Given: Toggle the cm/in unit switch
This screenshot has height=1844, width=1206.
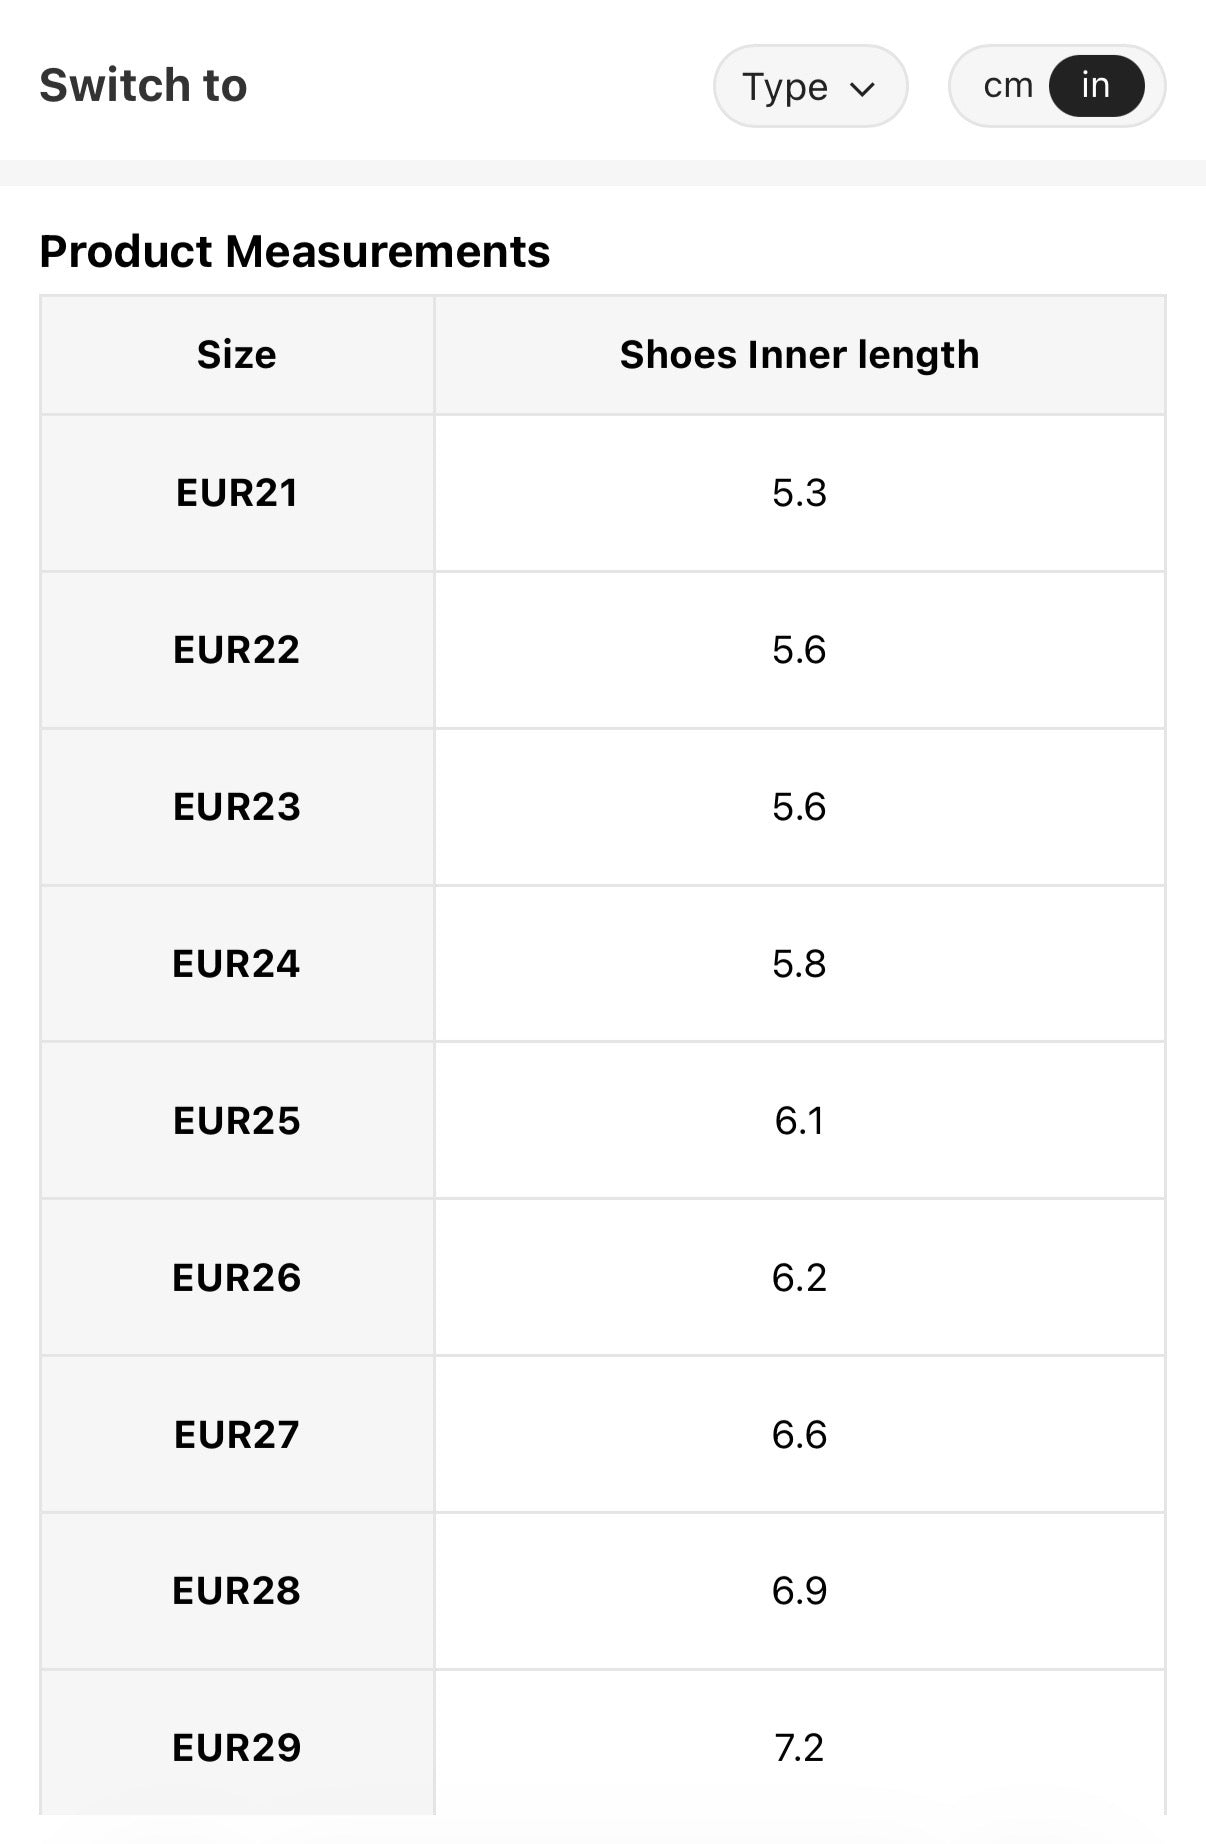Looking at the screenshot, I should pyautogui.click(x=1055, y=85).
